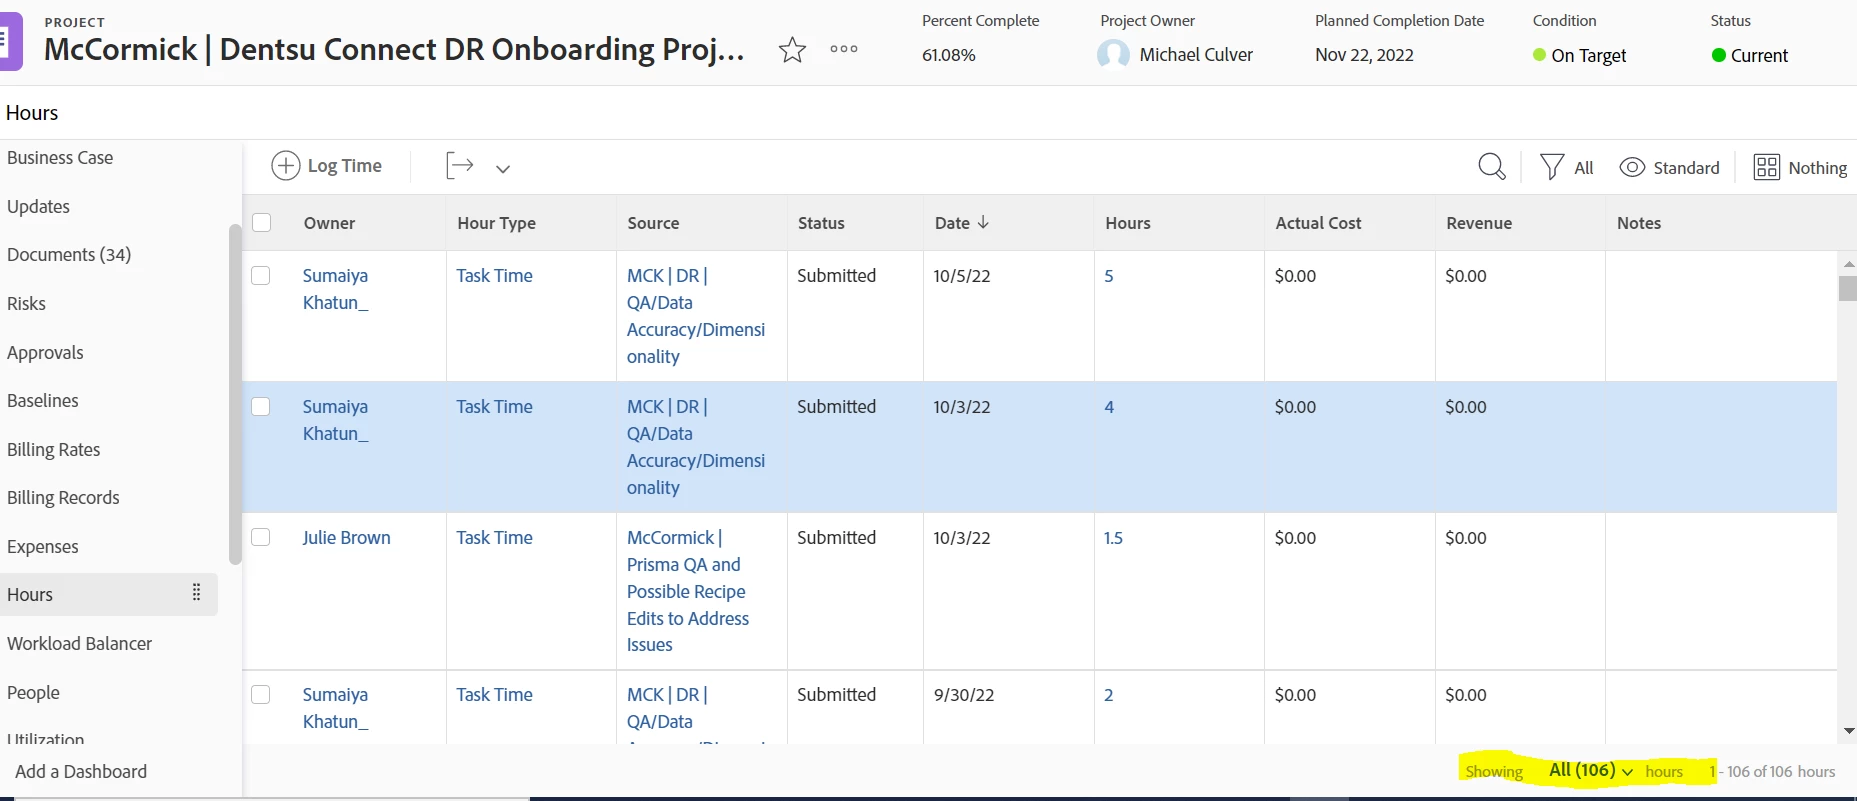Click the Actual Cost column header
The width and height of the screenshot is (1857, 801).
click(x=1318, y=223)
